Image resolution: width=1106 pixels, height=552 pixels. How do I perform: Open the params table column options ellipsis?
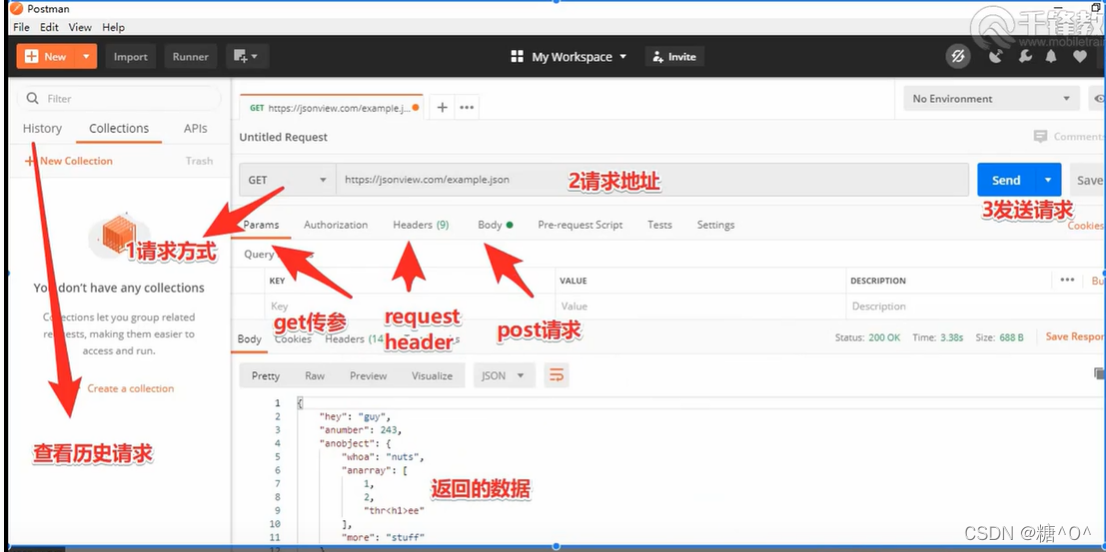point(1067,280)
